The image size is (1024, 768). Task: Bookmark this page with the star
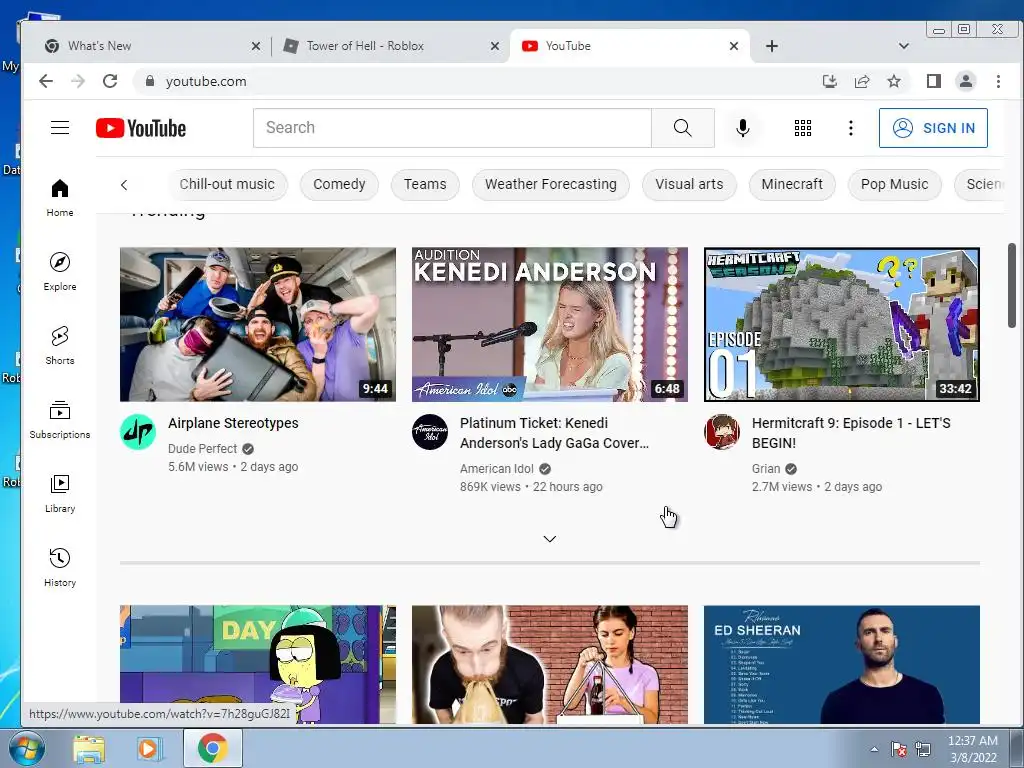click(x=893, y=81)
